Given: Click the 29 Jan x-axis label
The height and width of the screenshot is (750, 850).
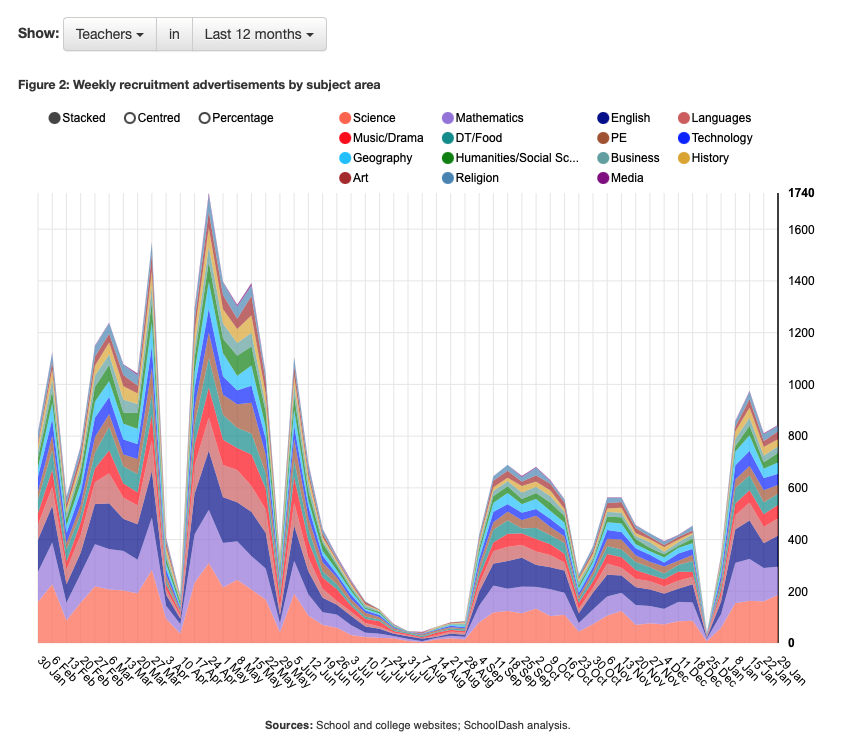Looking at the screenshot, I should coord(791,671).
